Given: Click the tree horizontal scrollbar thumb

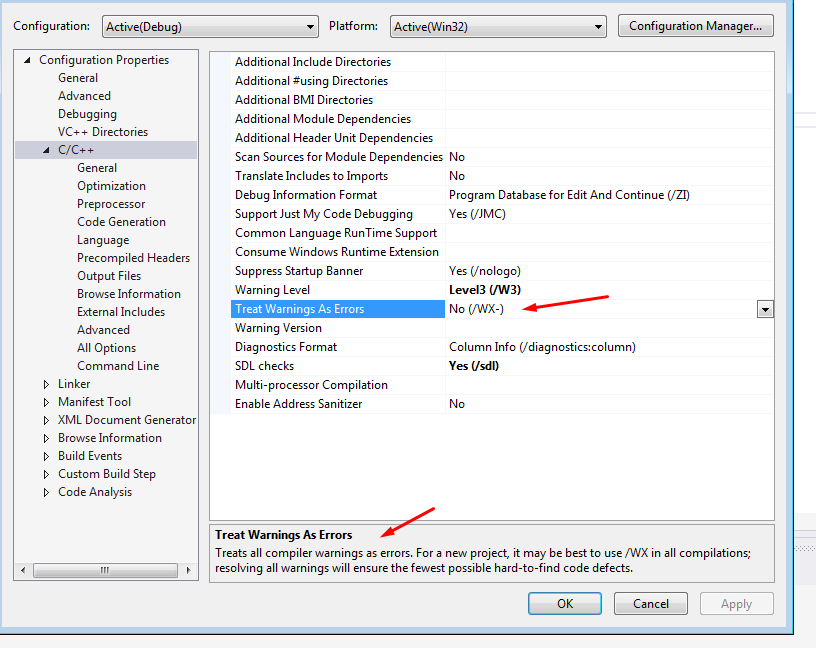Looking at the screenshot, I should 105,570.
